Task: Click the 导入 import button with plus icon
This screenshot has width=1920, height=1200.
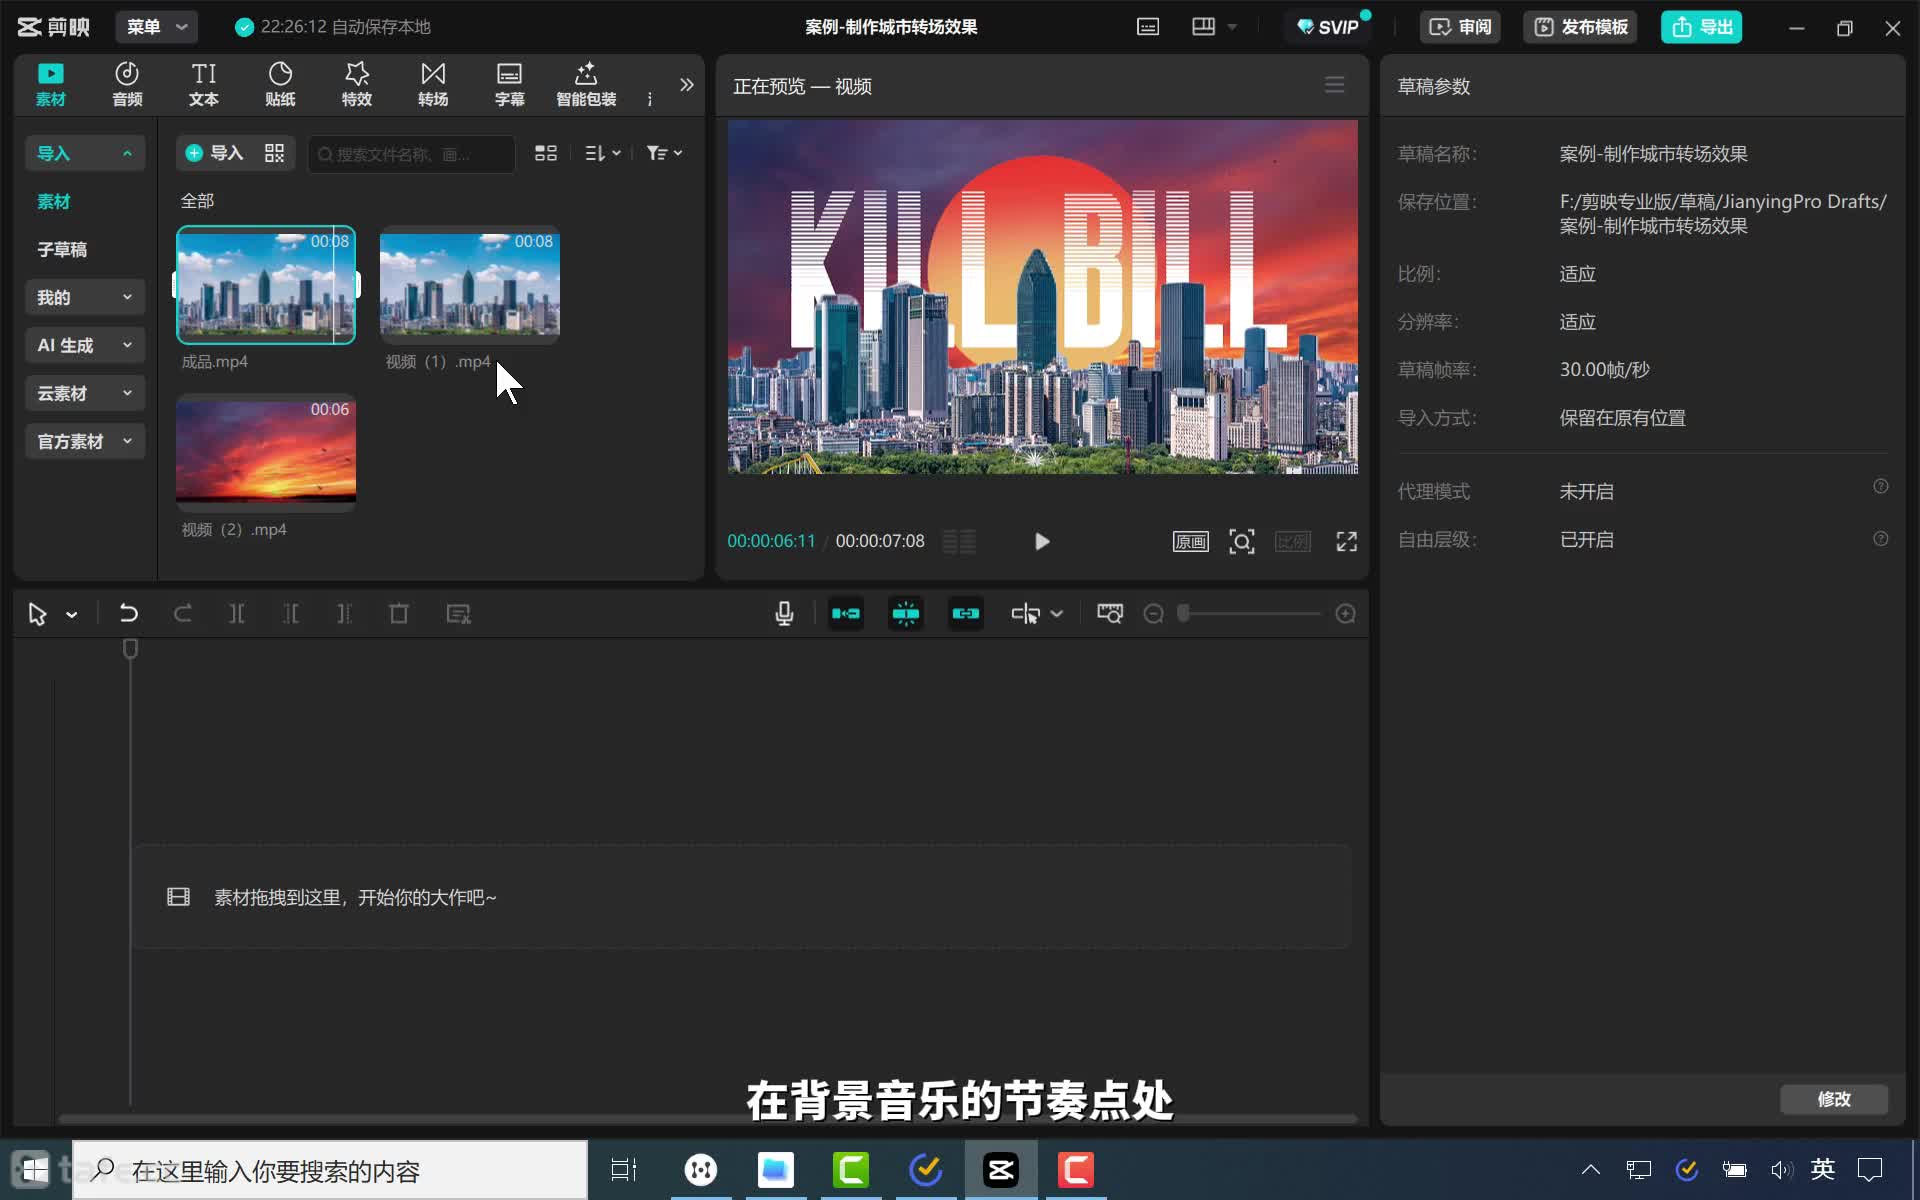Action: [x=215, y=153]
